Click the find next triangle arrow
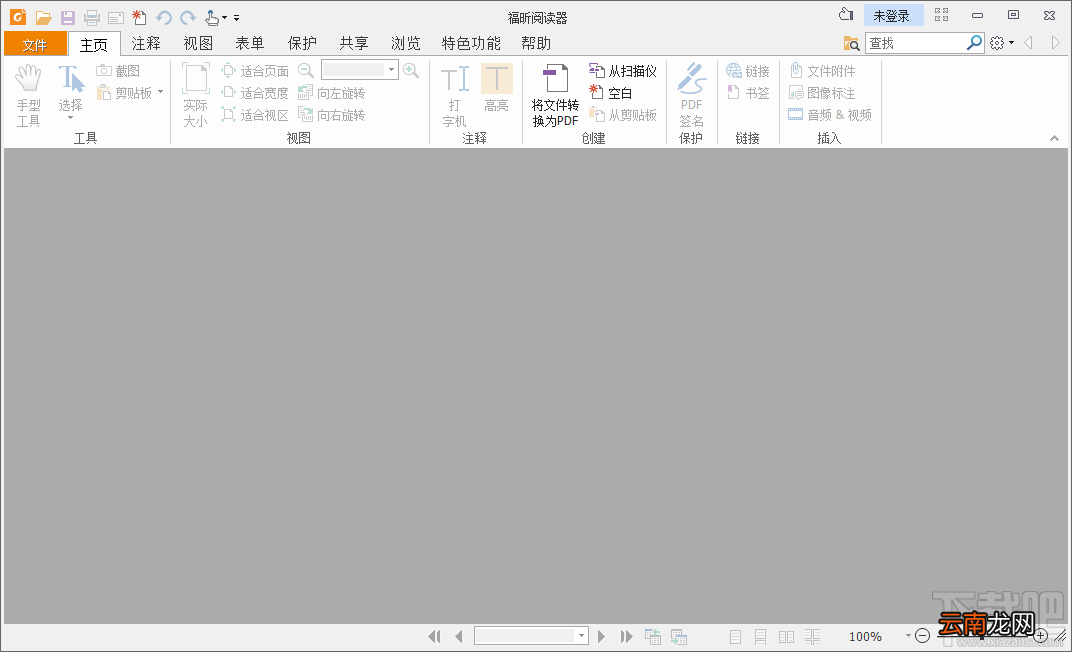Screen dimensions: 1072x652 point(1056,43)
